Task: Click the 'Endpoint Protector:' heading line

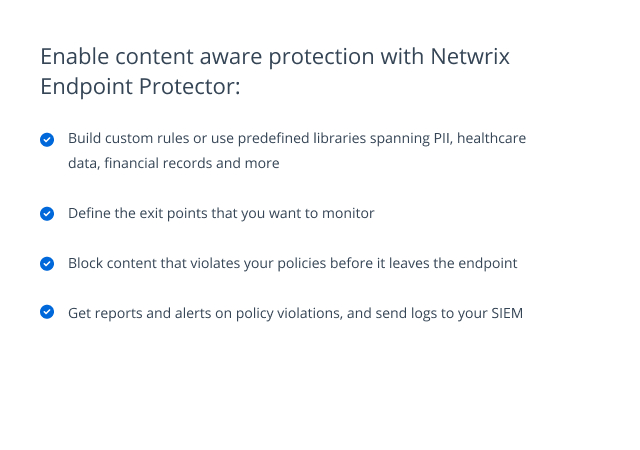Action: click(x=140, y=87)
